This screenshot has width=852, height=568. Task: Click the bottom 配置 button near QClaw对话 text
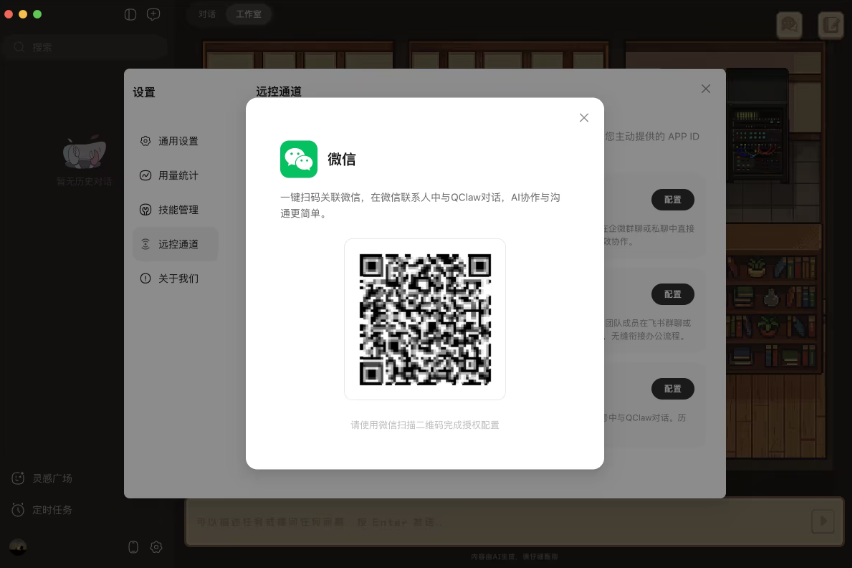(673, 389)
